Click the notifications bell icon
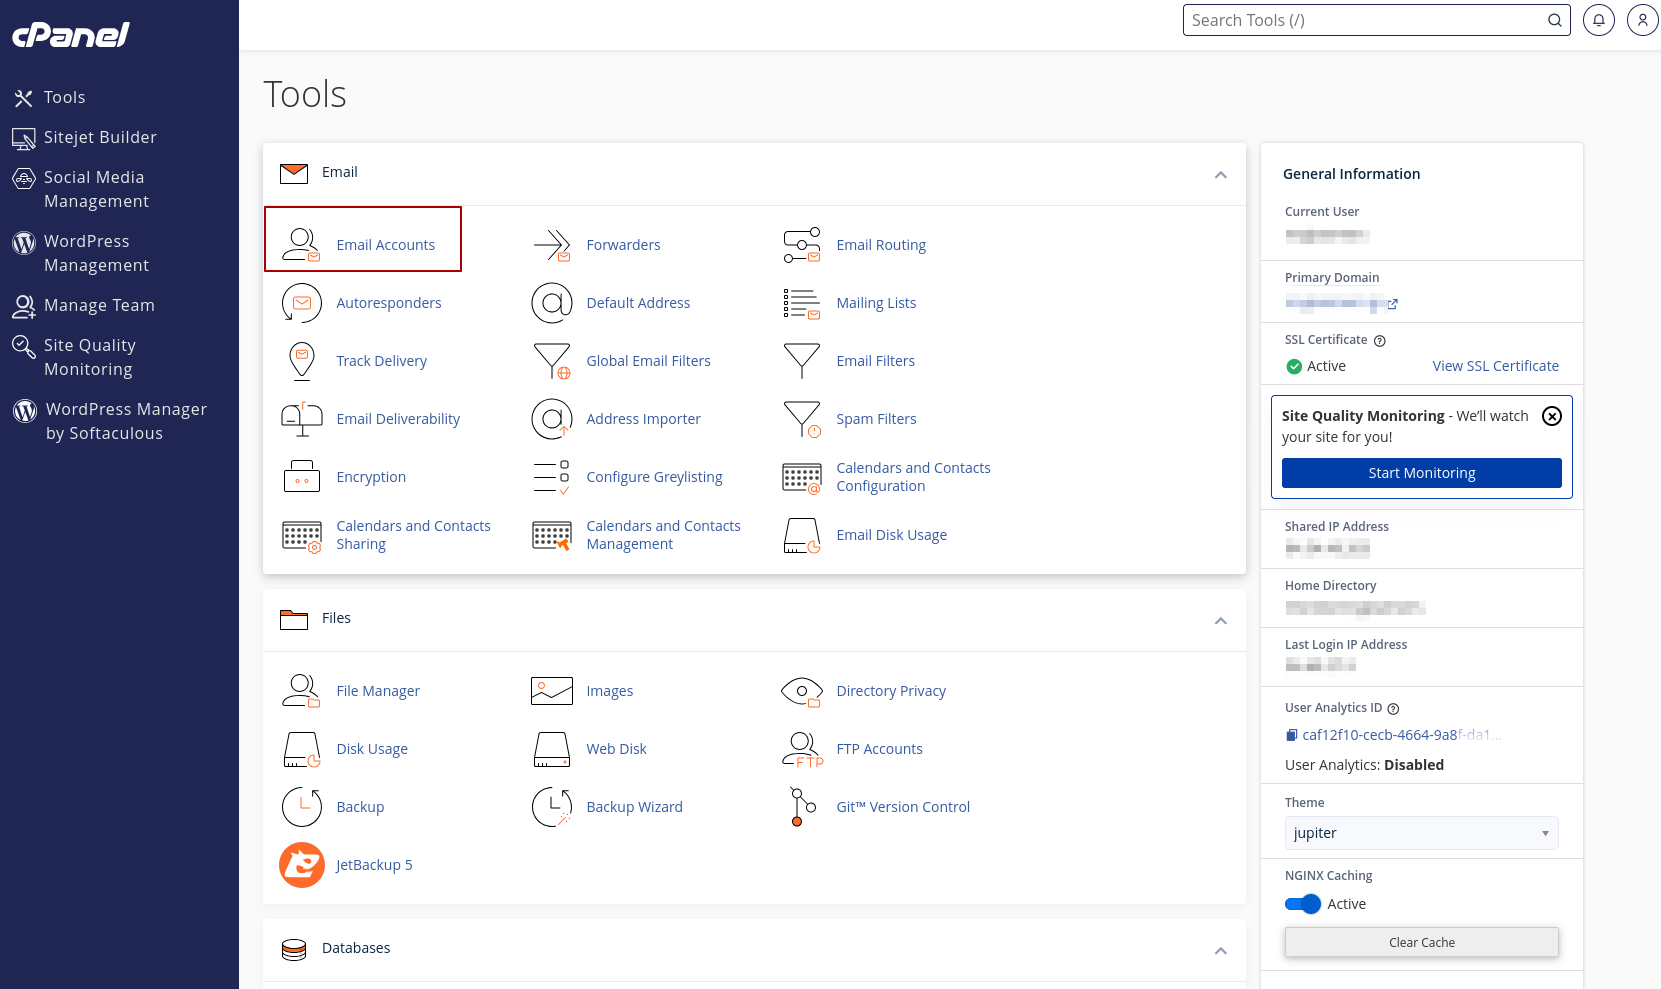The height and width of the screenshot is (989, 1661). coord(1599,20)
